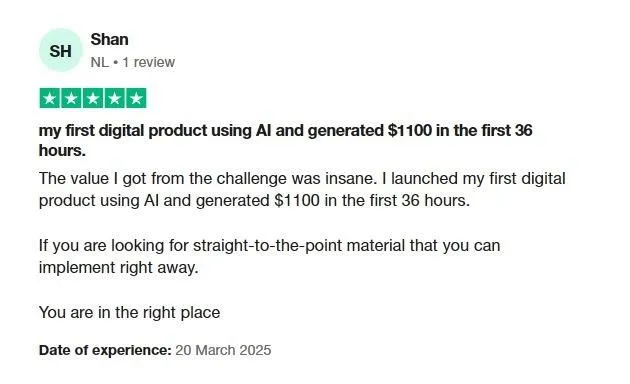This screenshot has width=630, height=384.
Task: Click the second green star
Action: tap(71, 98)
